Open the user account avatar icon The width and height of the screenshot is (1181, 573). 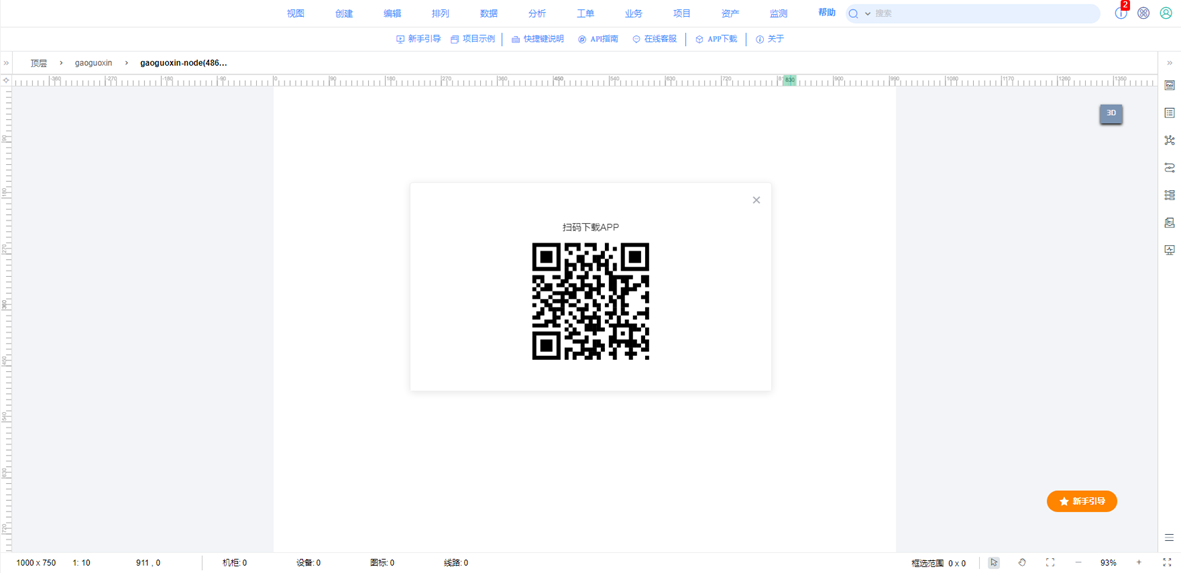[1166, 14]
